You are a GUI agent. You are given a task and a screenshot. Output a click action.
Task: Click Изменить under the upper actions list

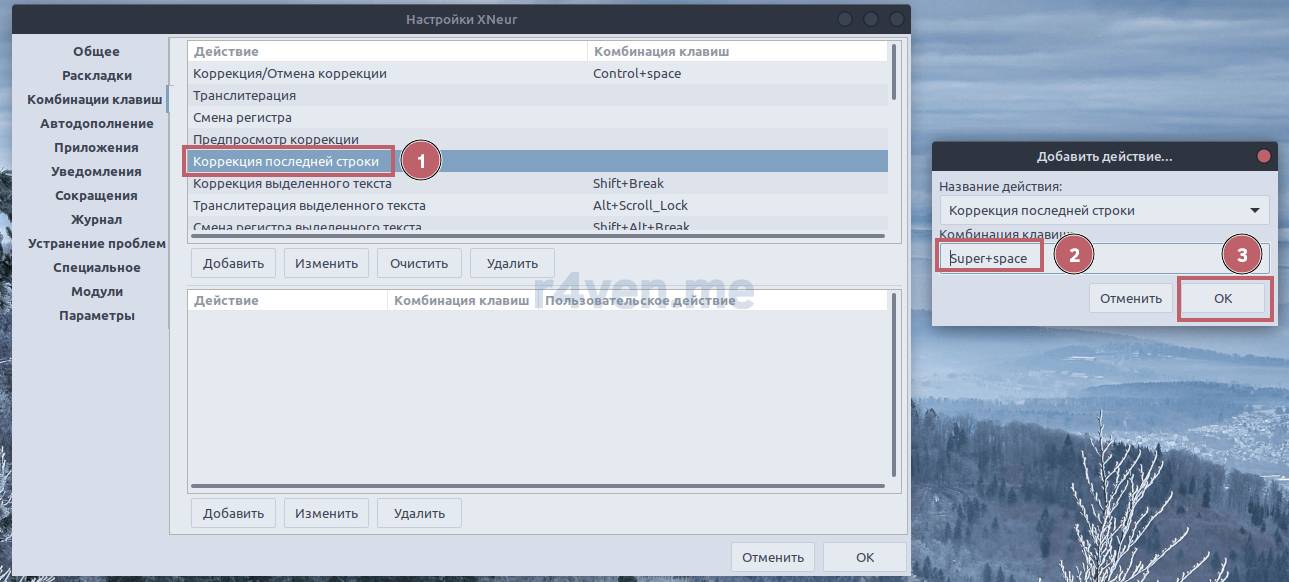click(x=326, y=264)
